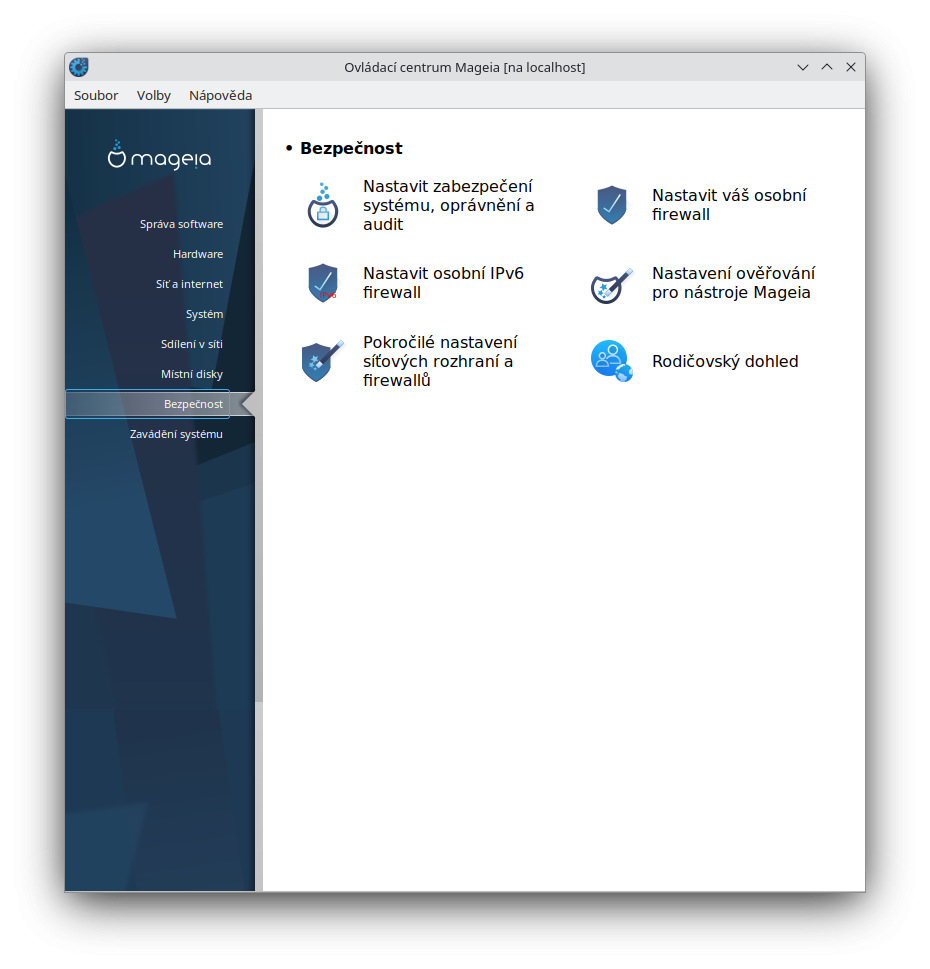Click the Mageia logo in the sidebar

click(x=160, y=157)
